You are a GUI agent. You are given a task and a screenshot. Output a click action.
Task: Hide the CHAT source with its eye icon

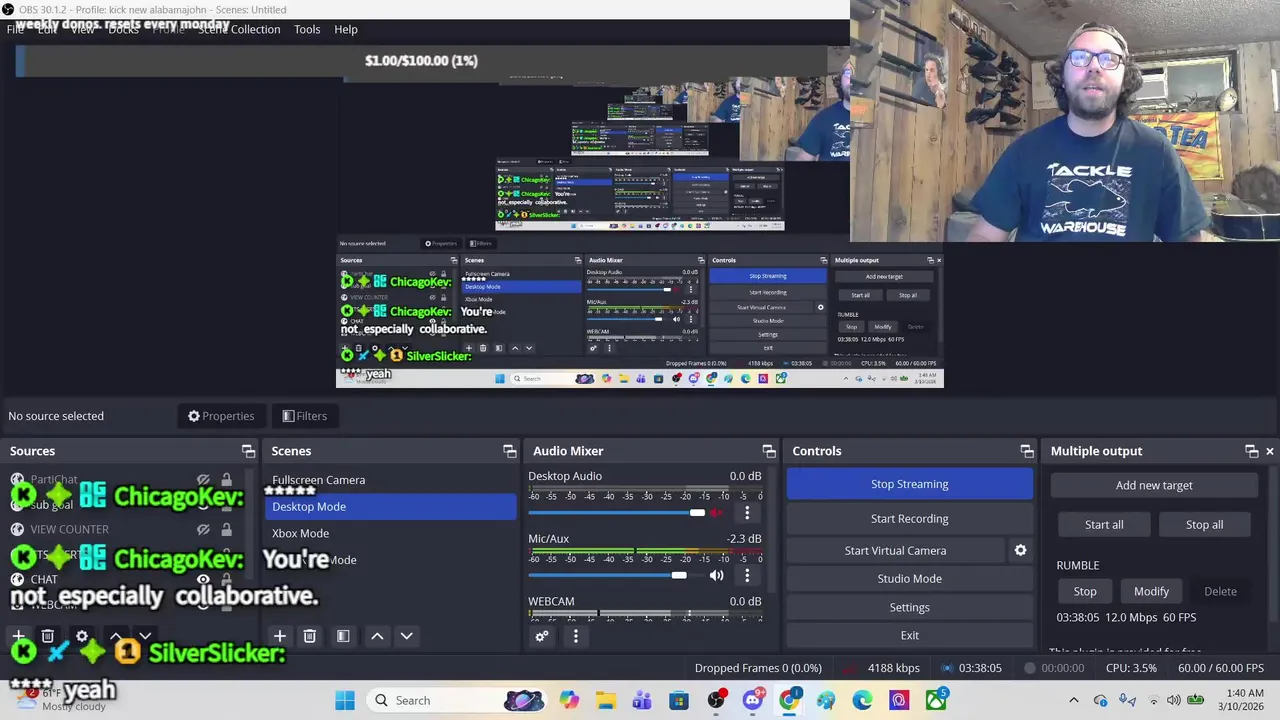[x=204, y=579]
